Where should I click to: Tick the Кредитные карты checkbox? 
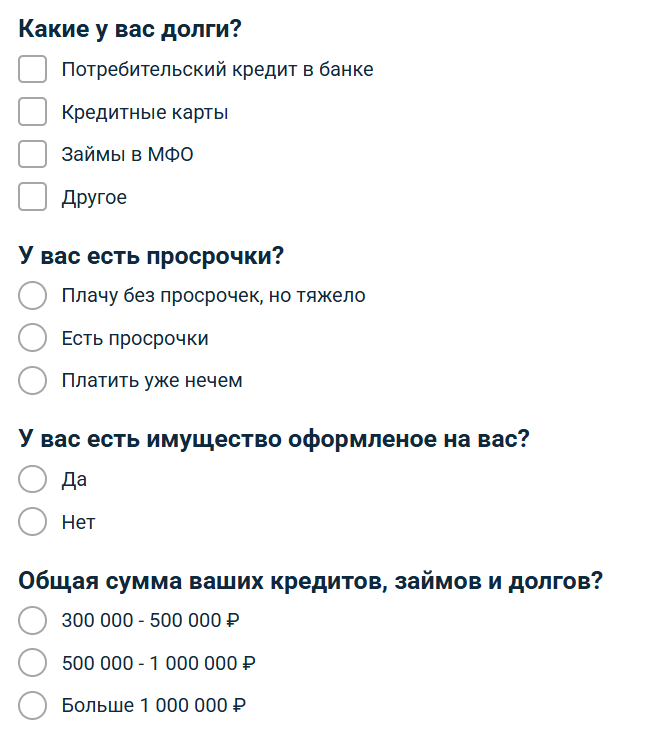pos(32,112)
